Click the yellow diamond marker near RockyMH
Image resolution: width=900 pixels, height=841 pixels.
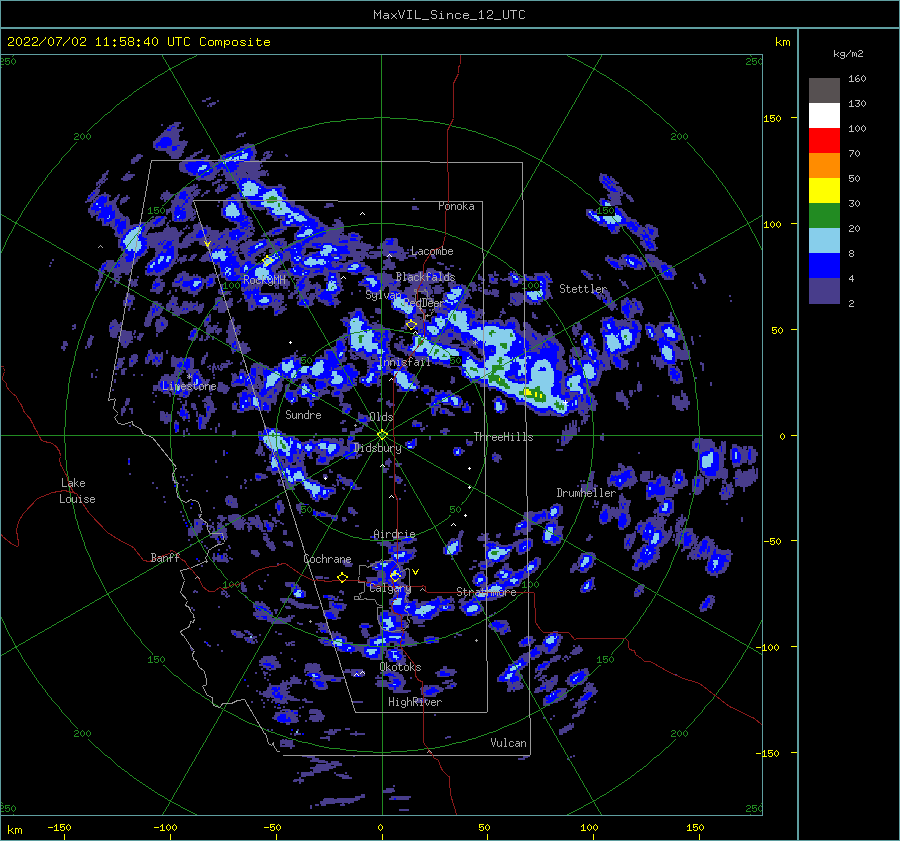267,261
